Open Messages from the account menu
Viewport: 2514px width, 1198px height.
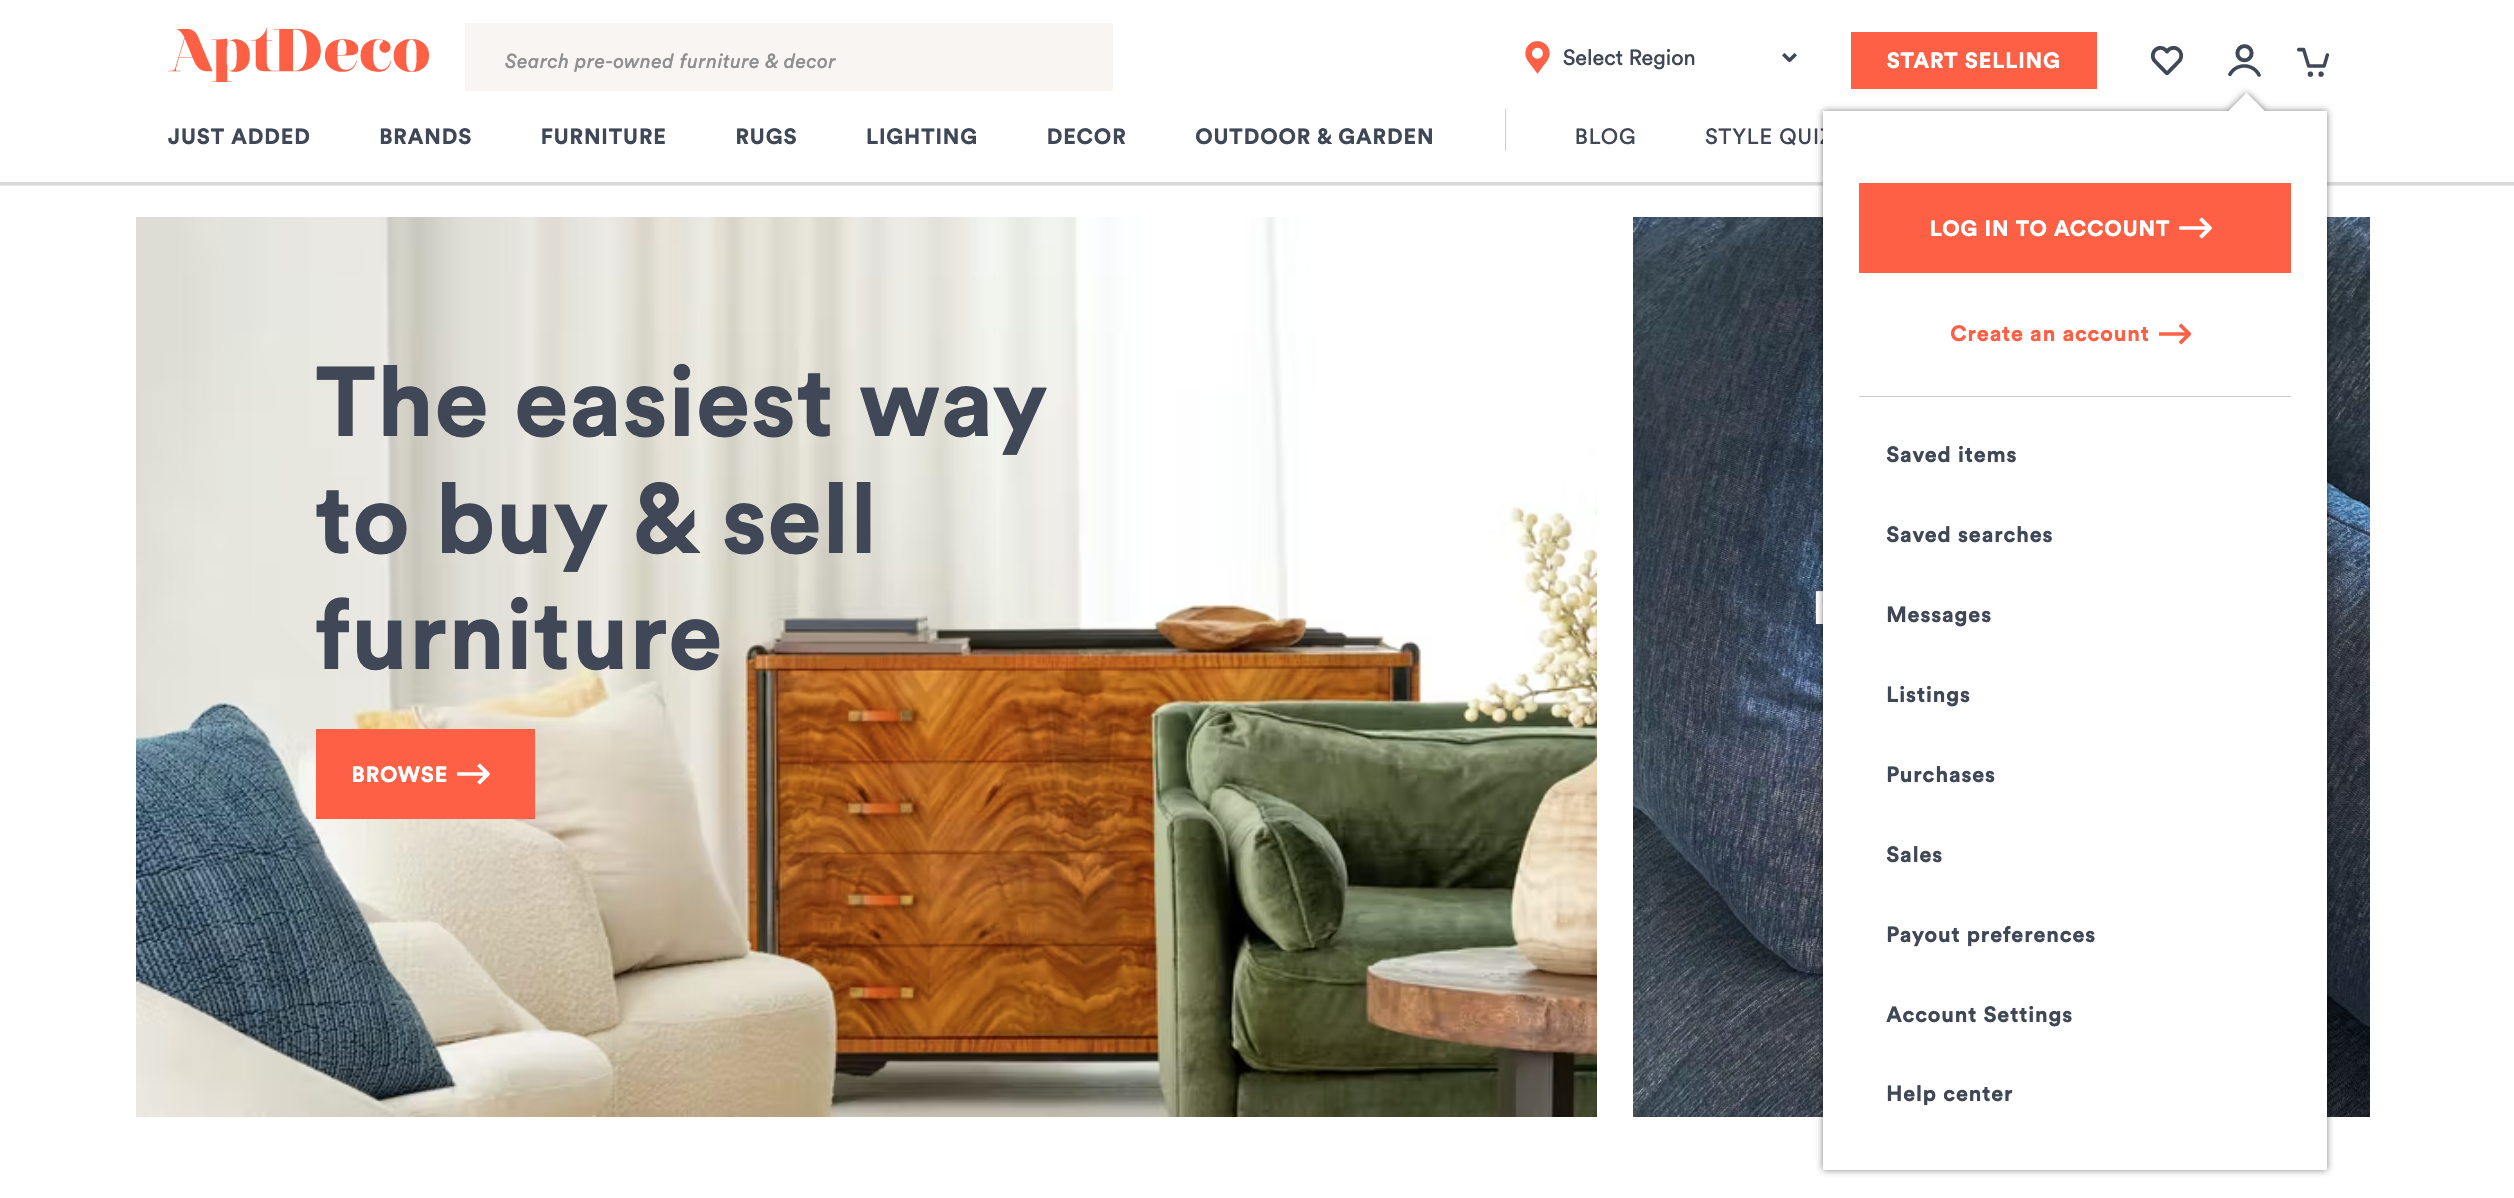click(1938, 615)
